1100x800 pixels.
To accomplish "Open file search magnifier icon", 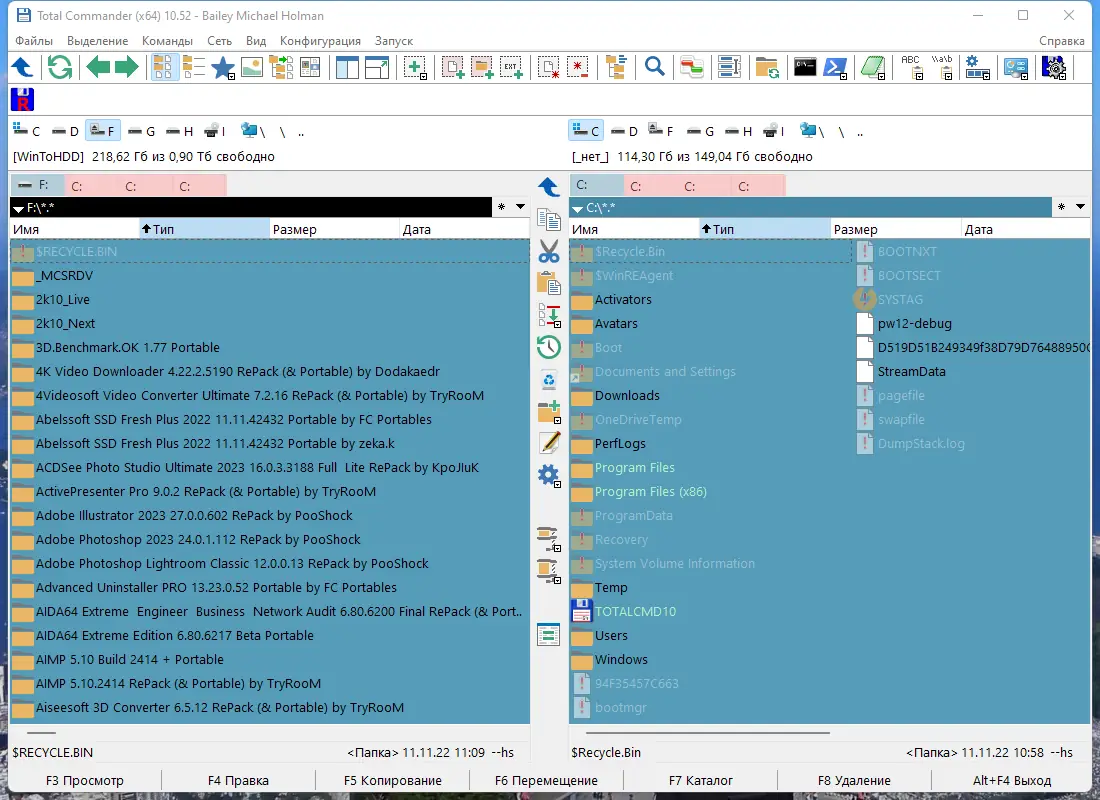I will [655, 68].
